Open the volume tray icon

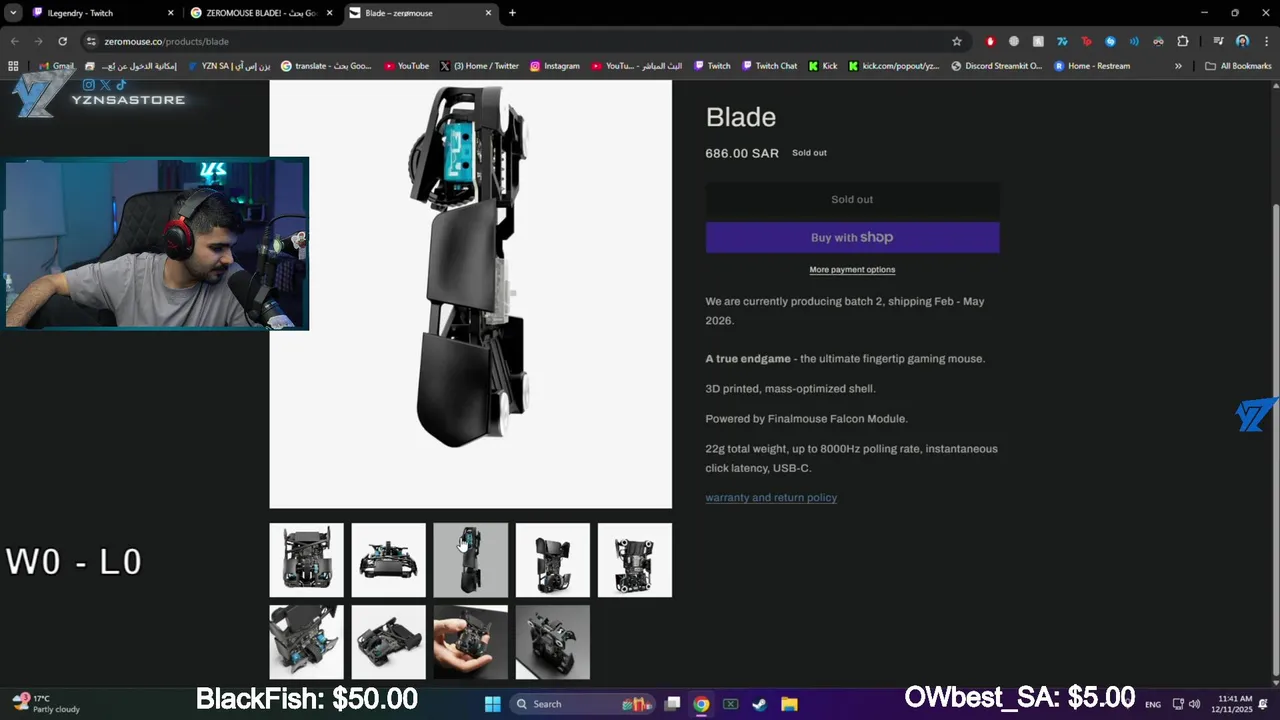[1193, 704]
